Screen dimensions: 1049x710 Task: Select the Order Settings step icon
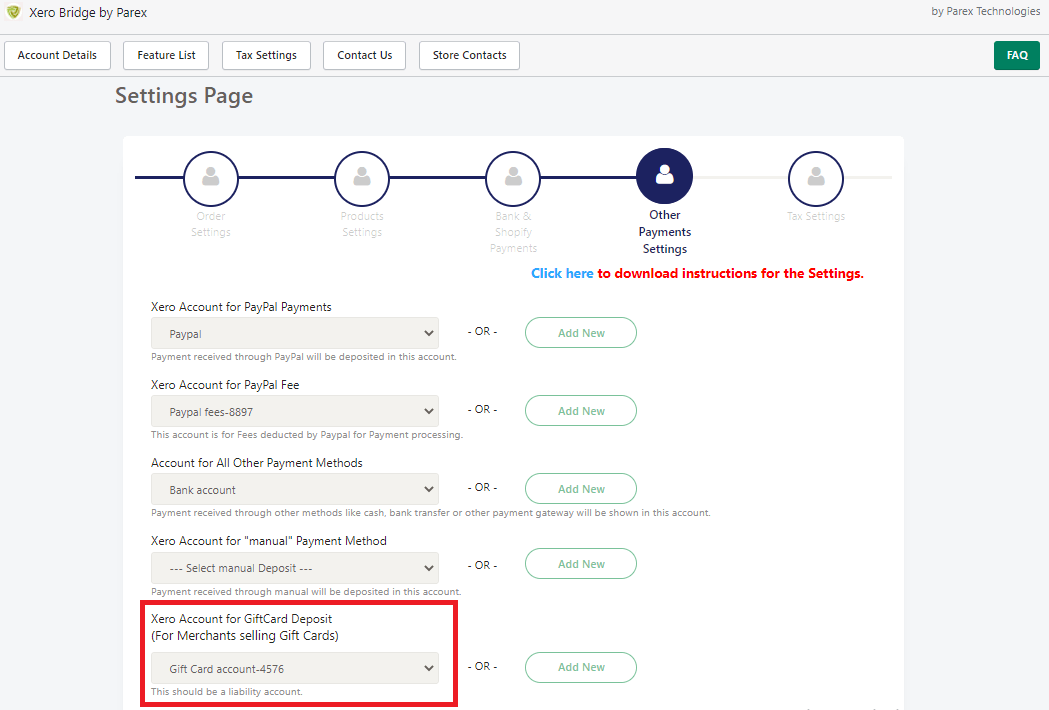pyautogui.click(x=211, y=176)
